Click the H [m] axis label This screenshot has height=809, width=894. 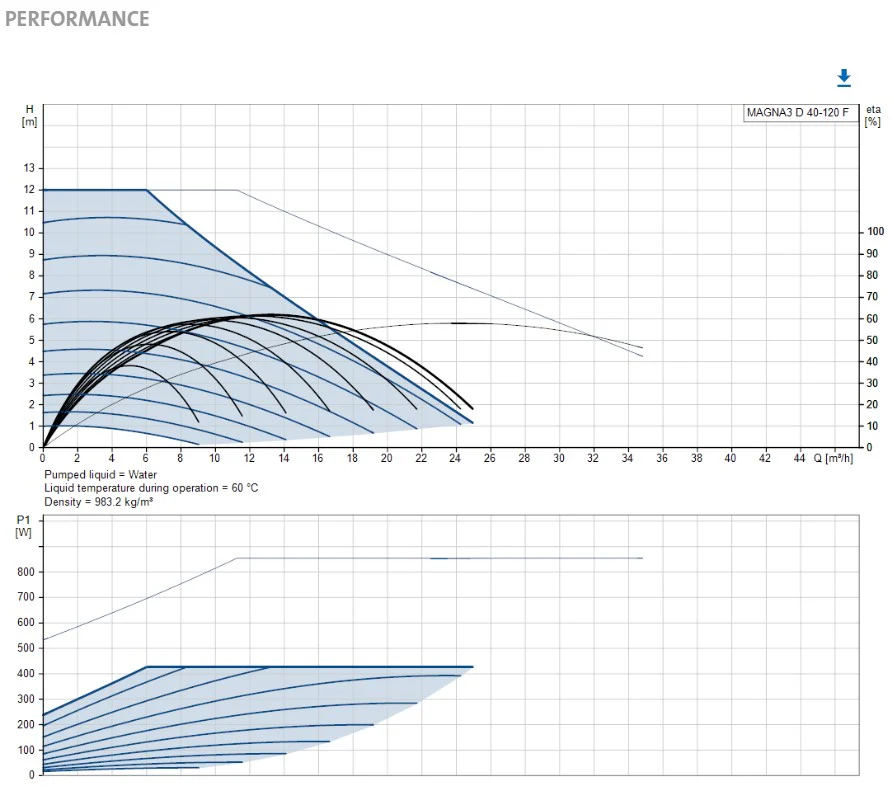pos(29,115)
